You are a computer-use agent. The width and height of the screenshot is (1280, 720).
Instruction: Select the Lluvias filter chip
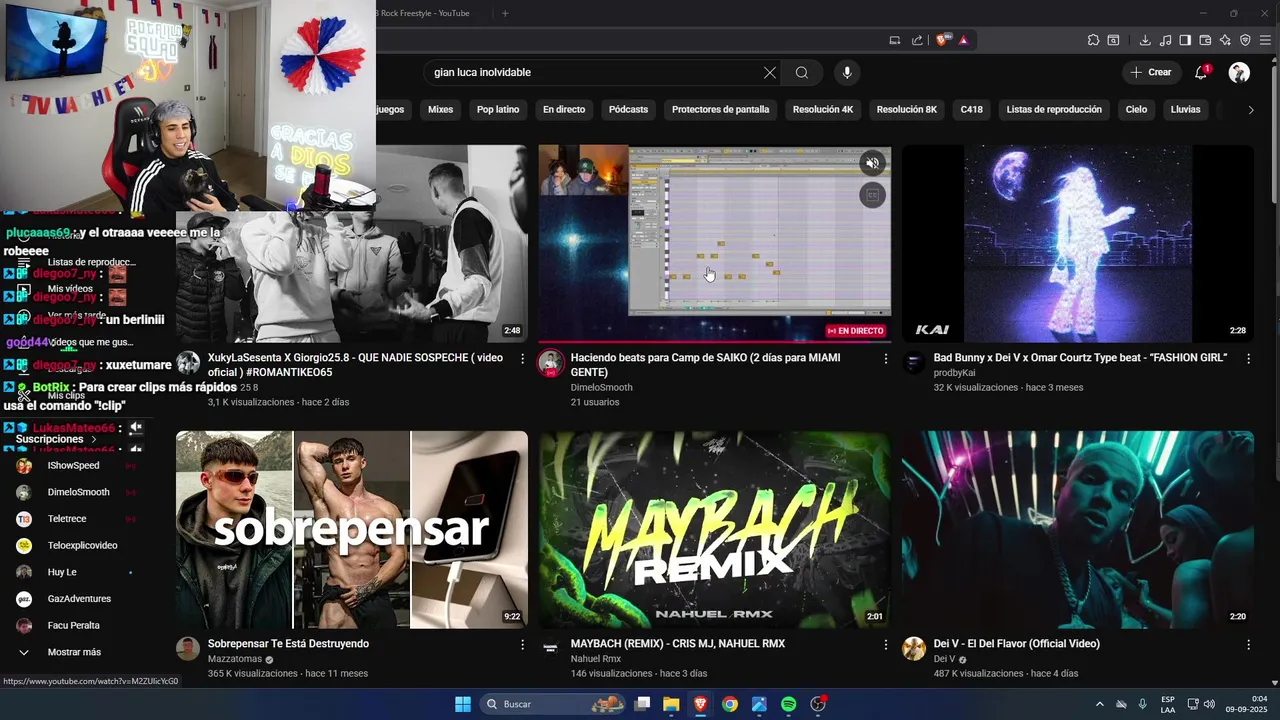[1185, 110]
